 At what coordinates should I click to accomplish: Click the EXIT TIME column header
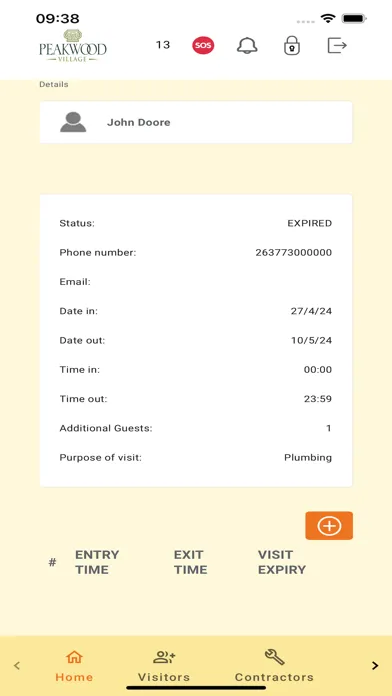[x=190, y=562]
